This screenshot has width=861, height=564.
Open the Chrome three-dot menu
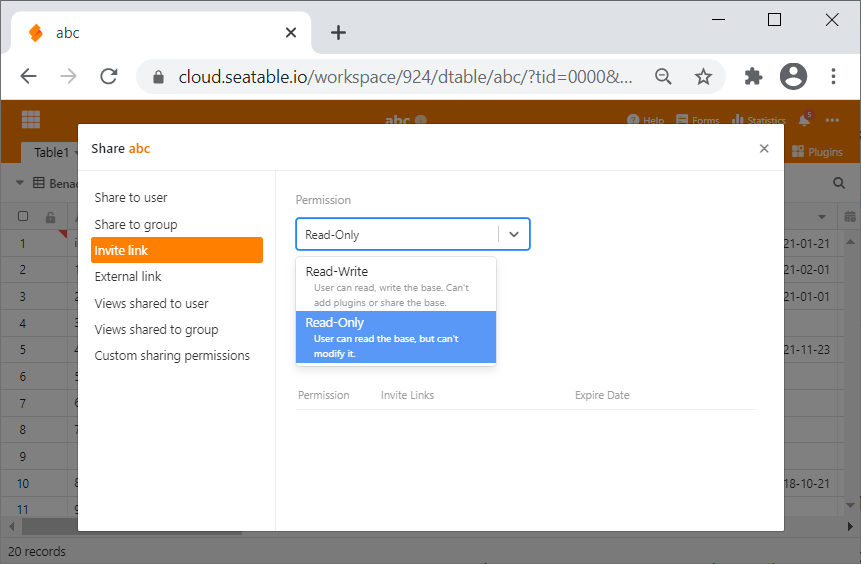pyautogui.click(x=833, y=76)
